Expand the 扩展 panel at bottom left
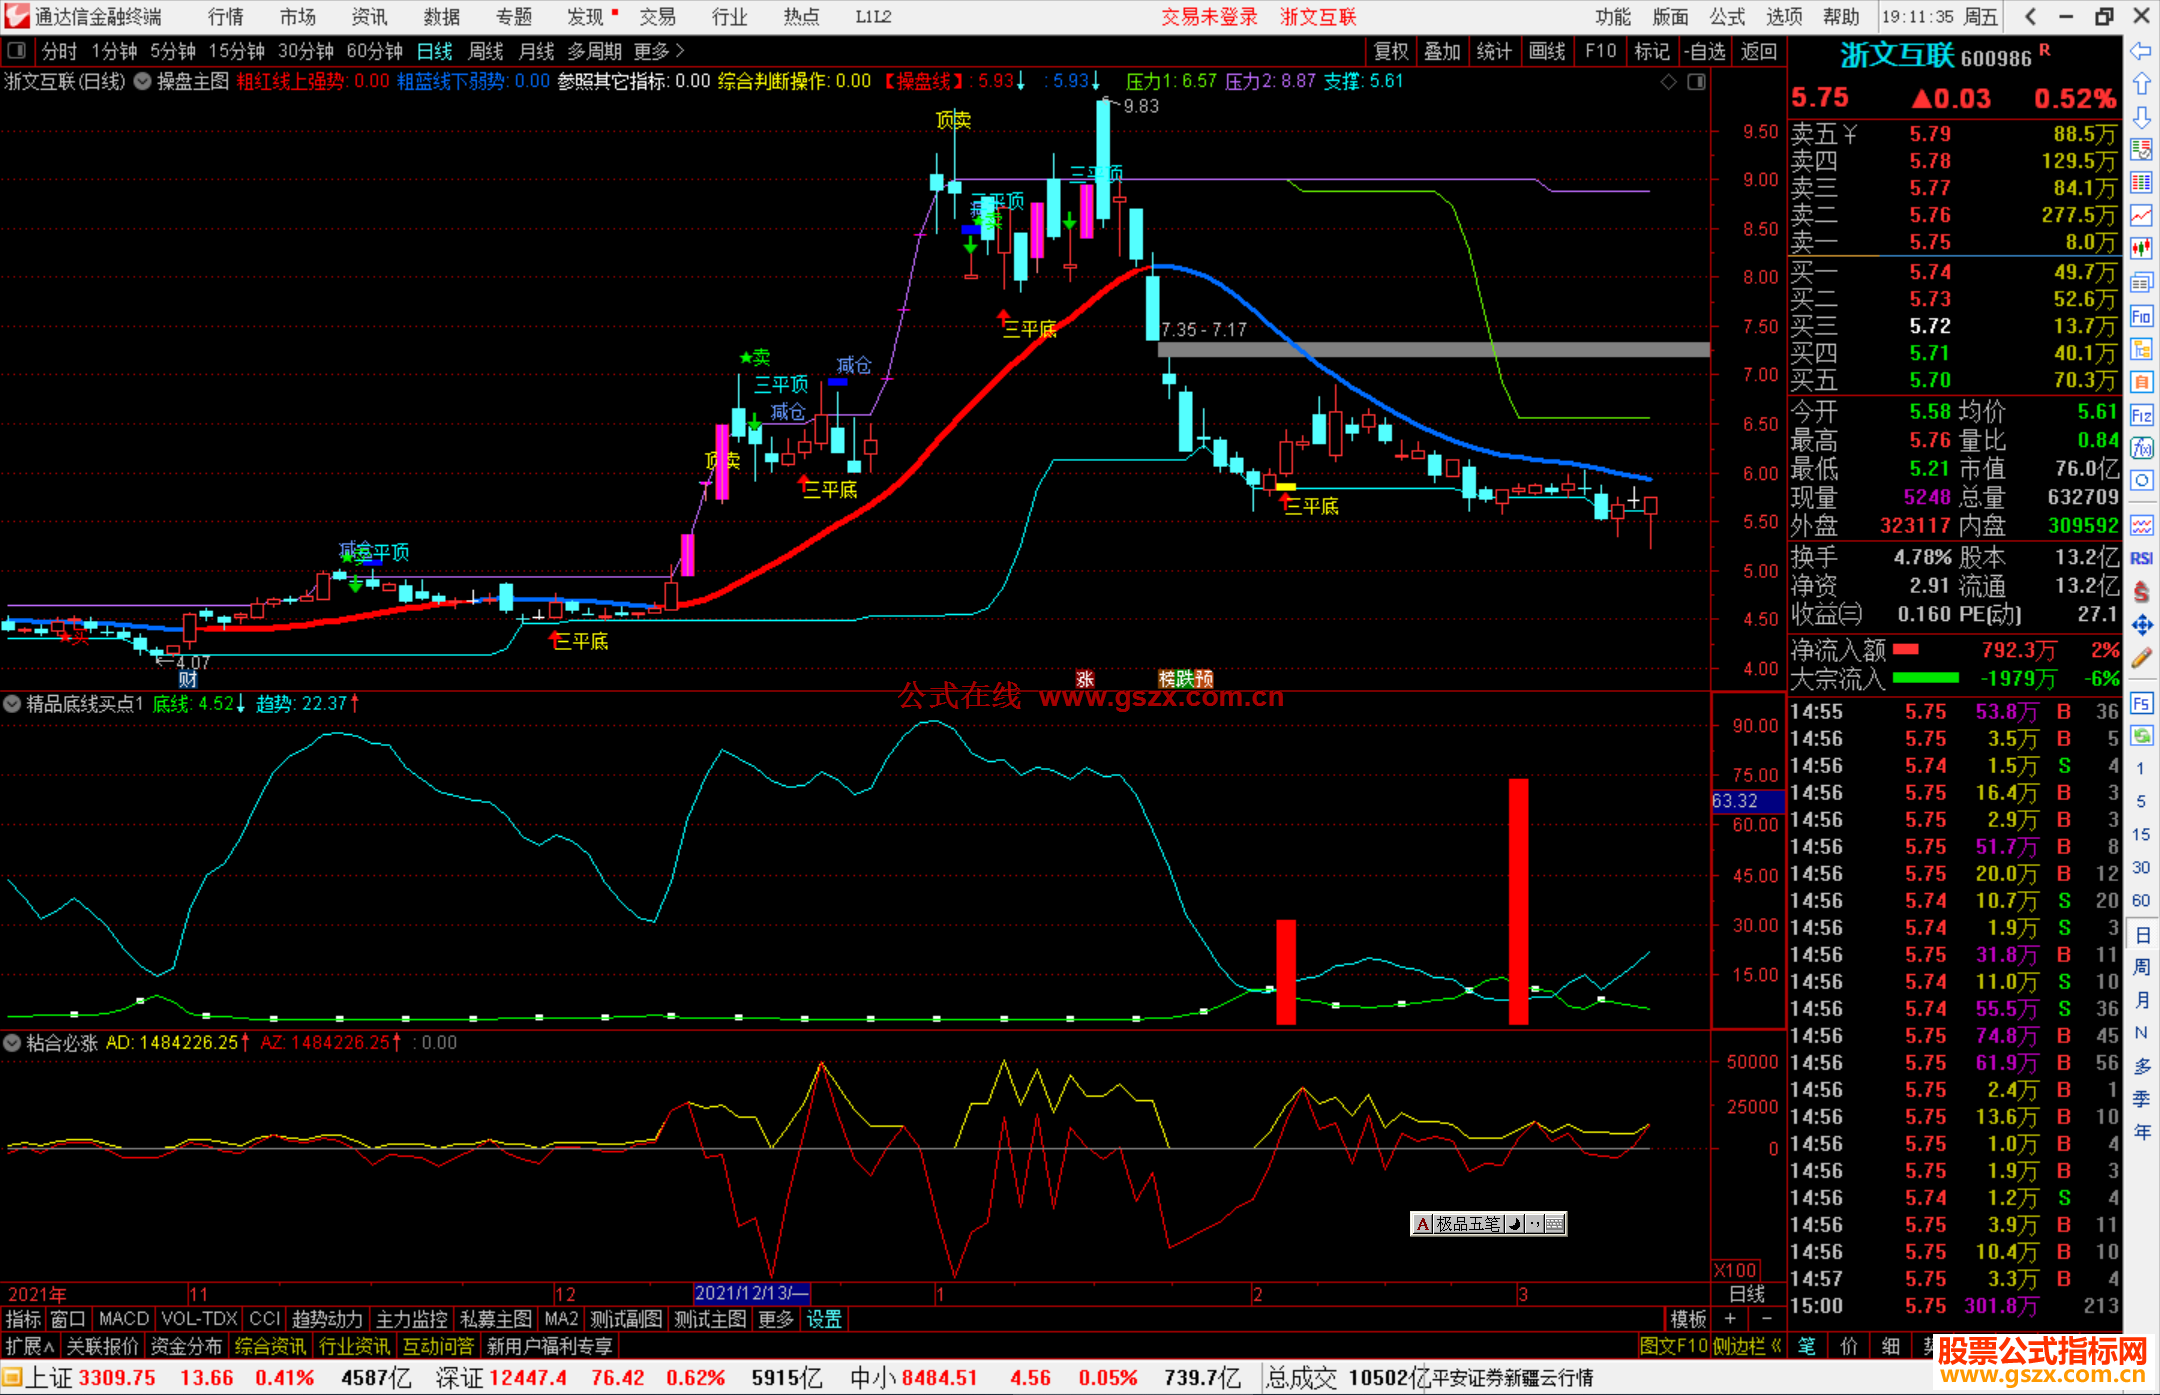The image size is (2160, 1395). point(30,1346)
